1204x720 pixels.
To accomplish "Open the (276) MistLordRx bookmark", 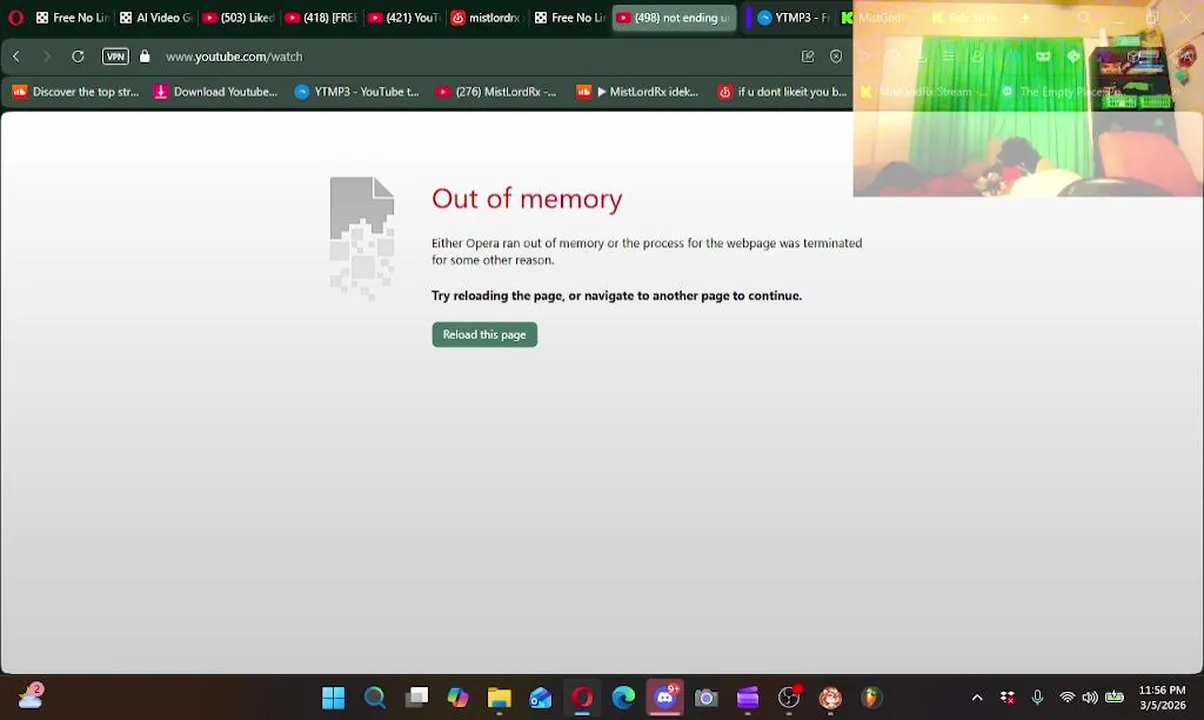I will [496, 91].
